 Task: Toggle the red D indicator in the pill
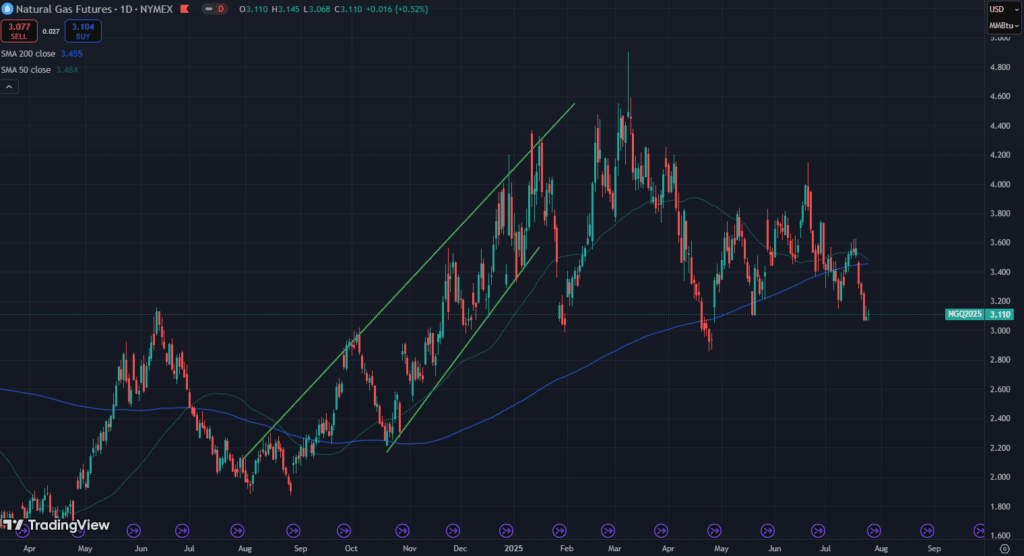point(221,9)
